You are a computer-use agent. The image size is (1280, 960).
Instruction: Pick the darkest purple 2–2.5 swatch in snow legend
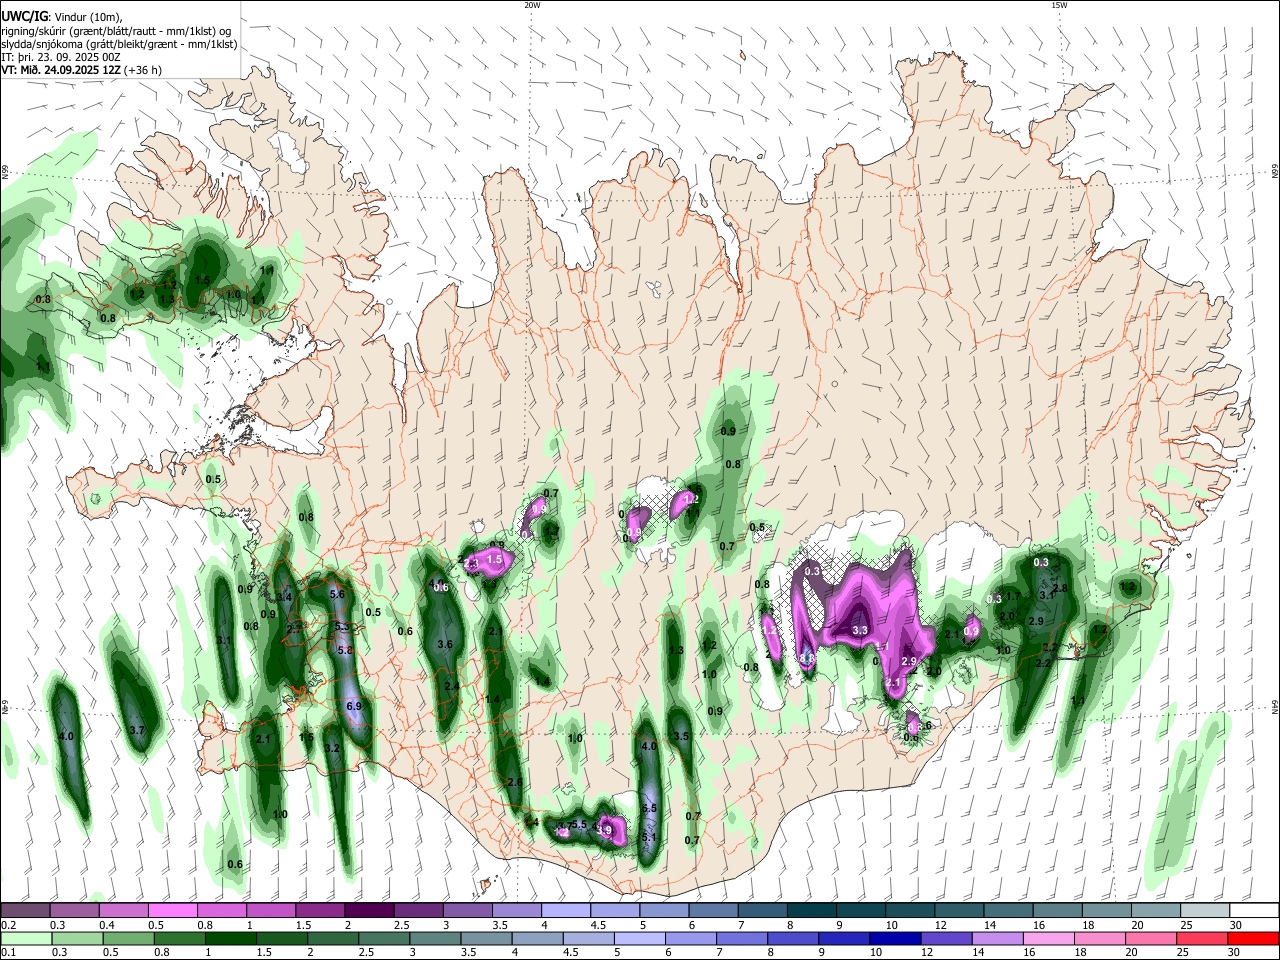pyautogui.click(x=369, y=911)
